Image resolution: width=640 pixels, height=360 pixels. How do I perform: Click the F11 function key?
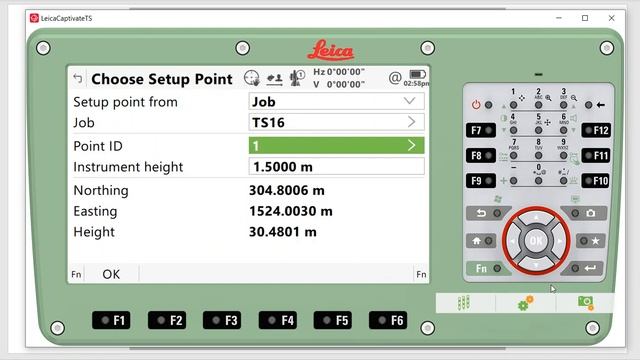pyautogui.click(x=596, y=156)
